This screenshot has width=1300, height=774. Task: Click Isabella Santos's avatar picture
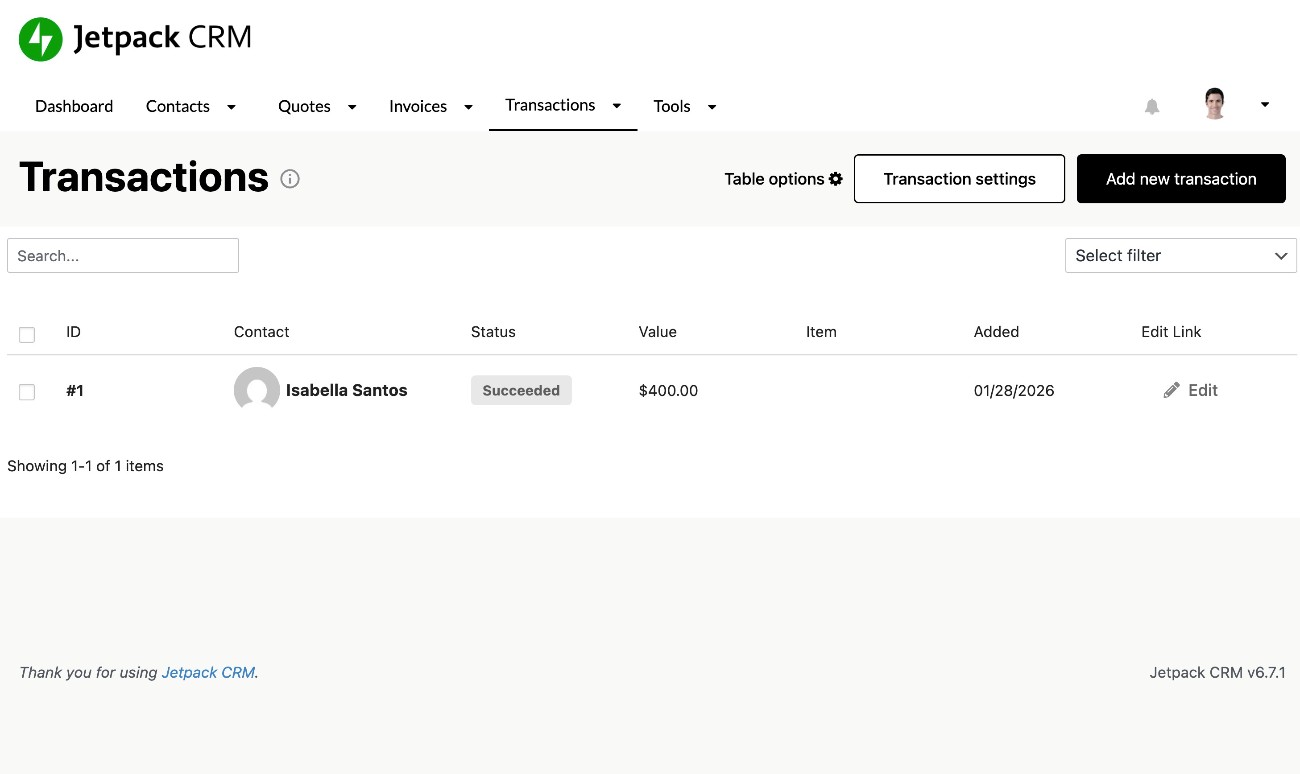[x=256, y=390]
